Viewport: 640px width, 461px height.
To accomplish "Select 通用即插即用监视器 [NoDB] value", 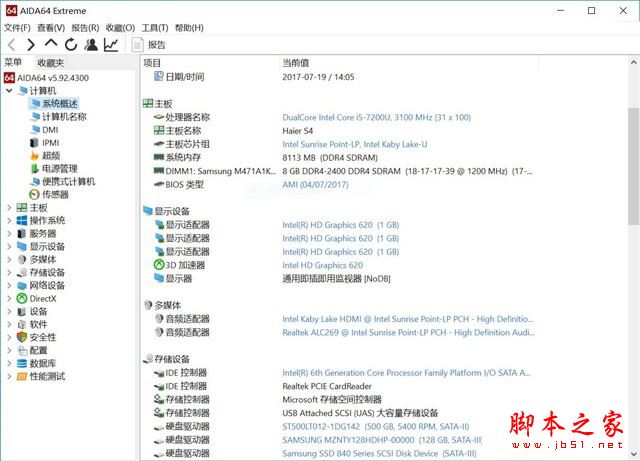I will tap(336, 278).
